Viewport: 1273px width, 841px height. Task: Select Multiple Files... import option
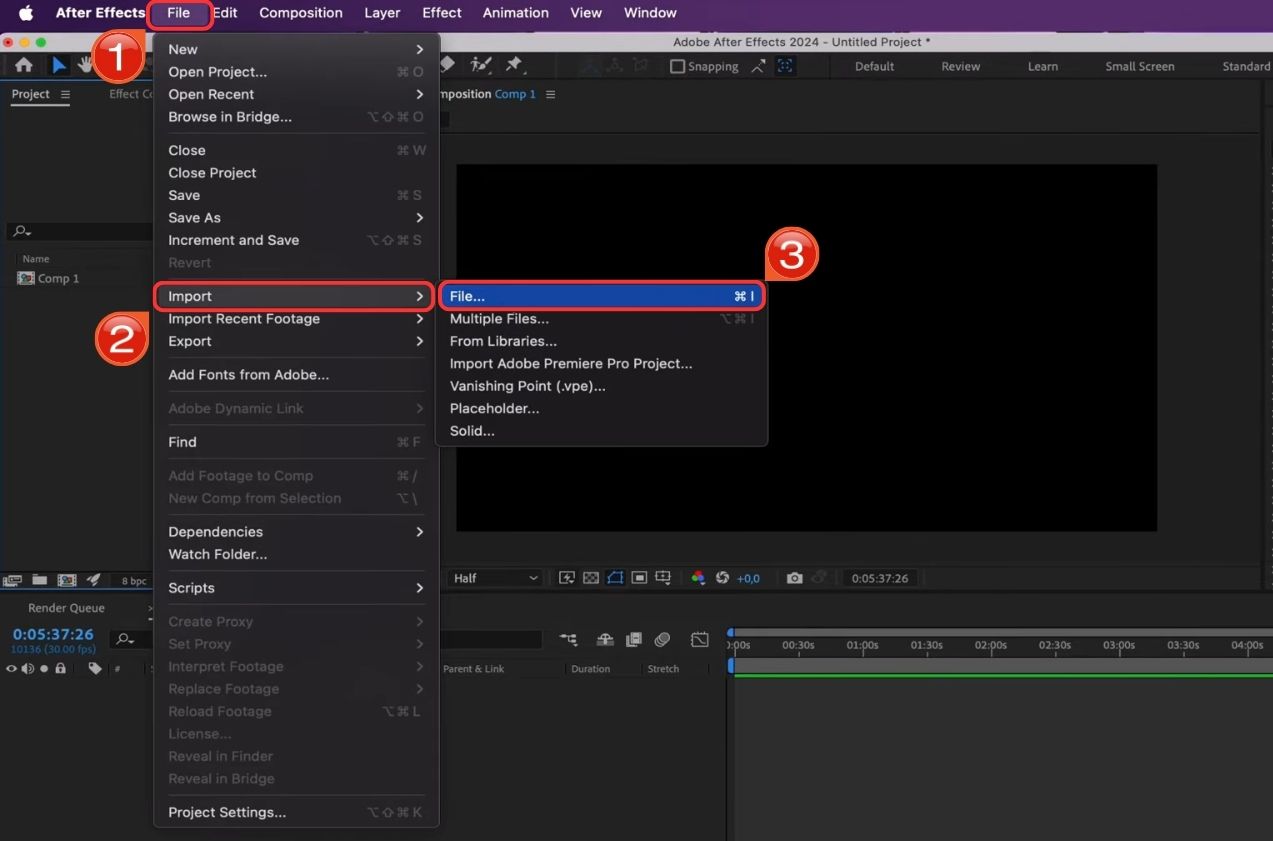pos(601,318)
